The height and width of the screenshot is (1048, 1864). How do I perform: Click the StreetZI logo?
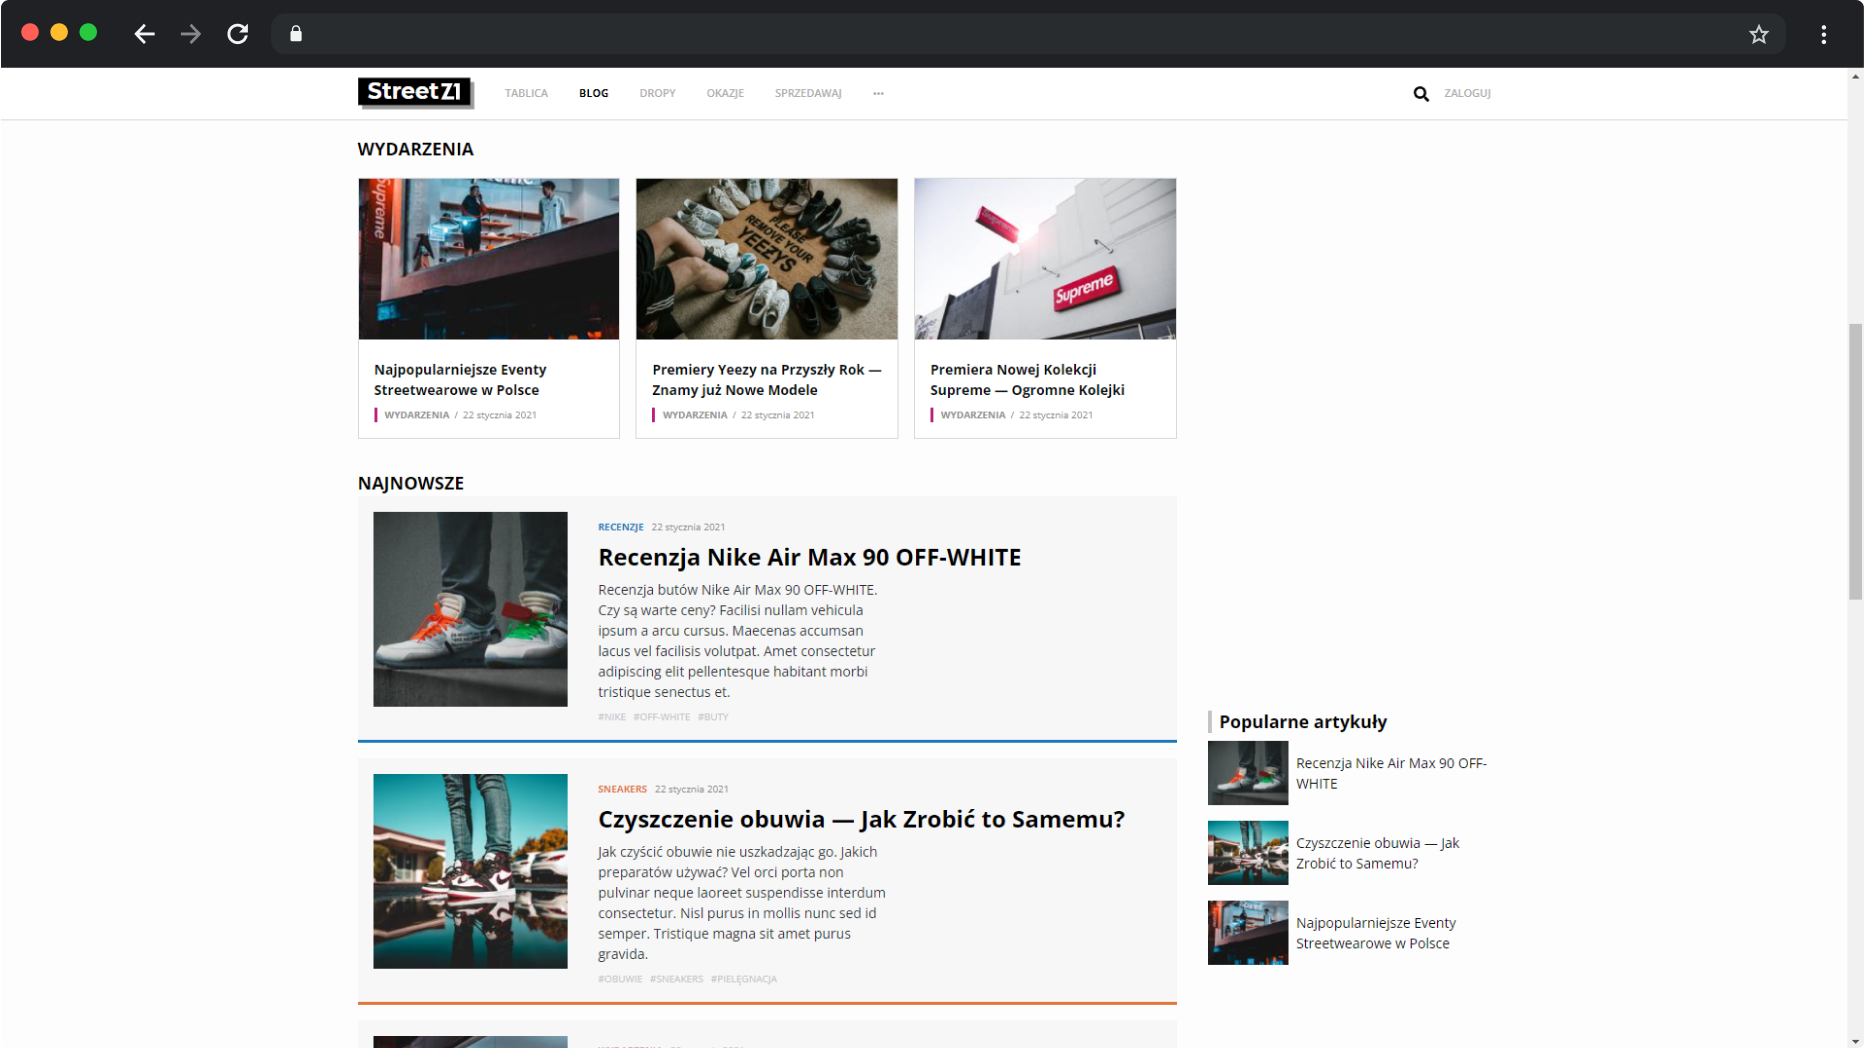[x=415, y=92]
